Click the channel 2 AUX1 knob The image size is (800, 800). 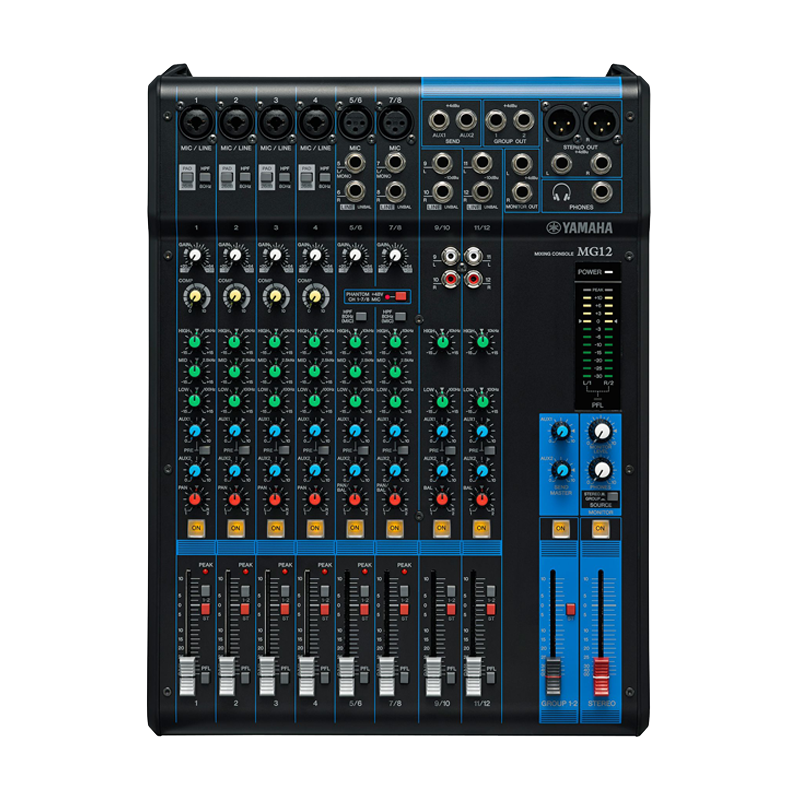[x=235, y=431]
